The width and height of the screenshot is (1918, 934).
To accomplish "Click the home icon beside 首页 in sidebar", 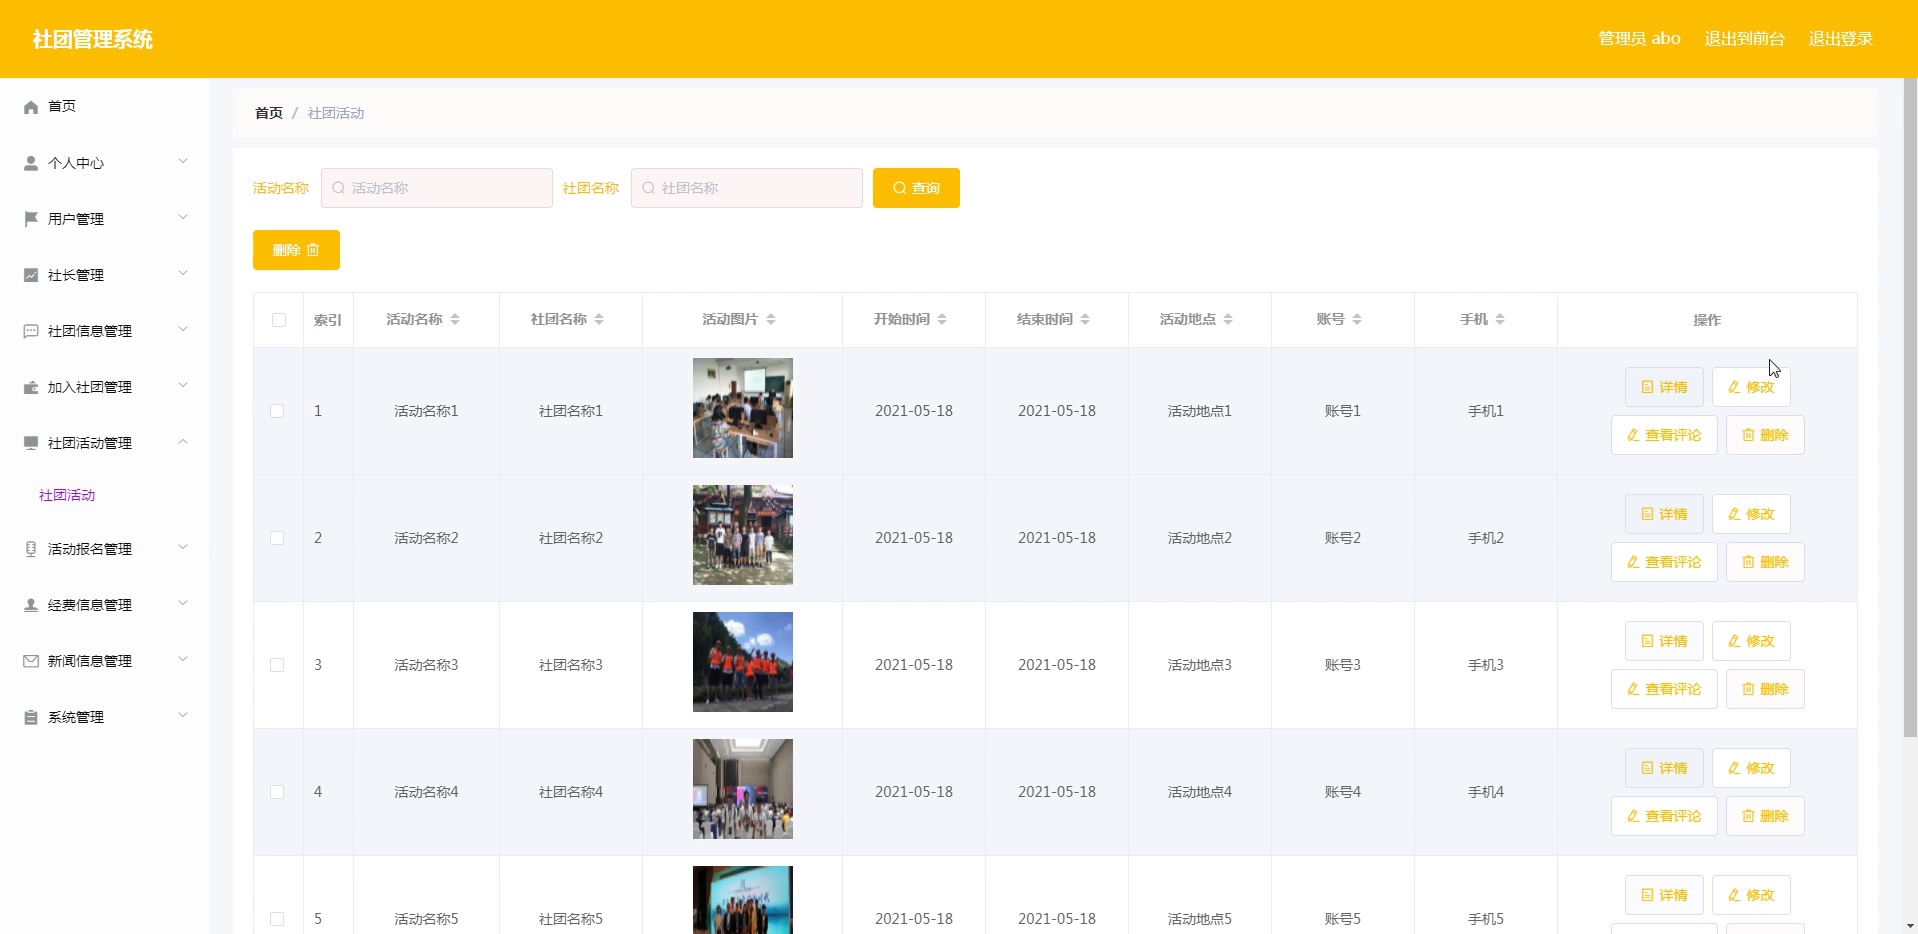I will coord(31,107).
